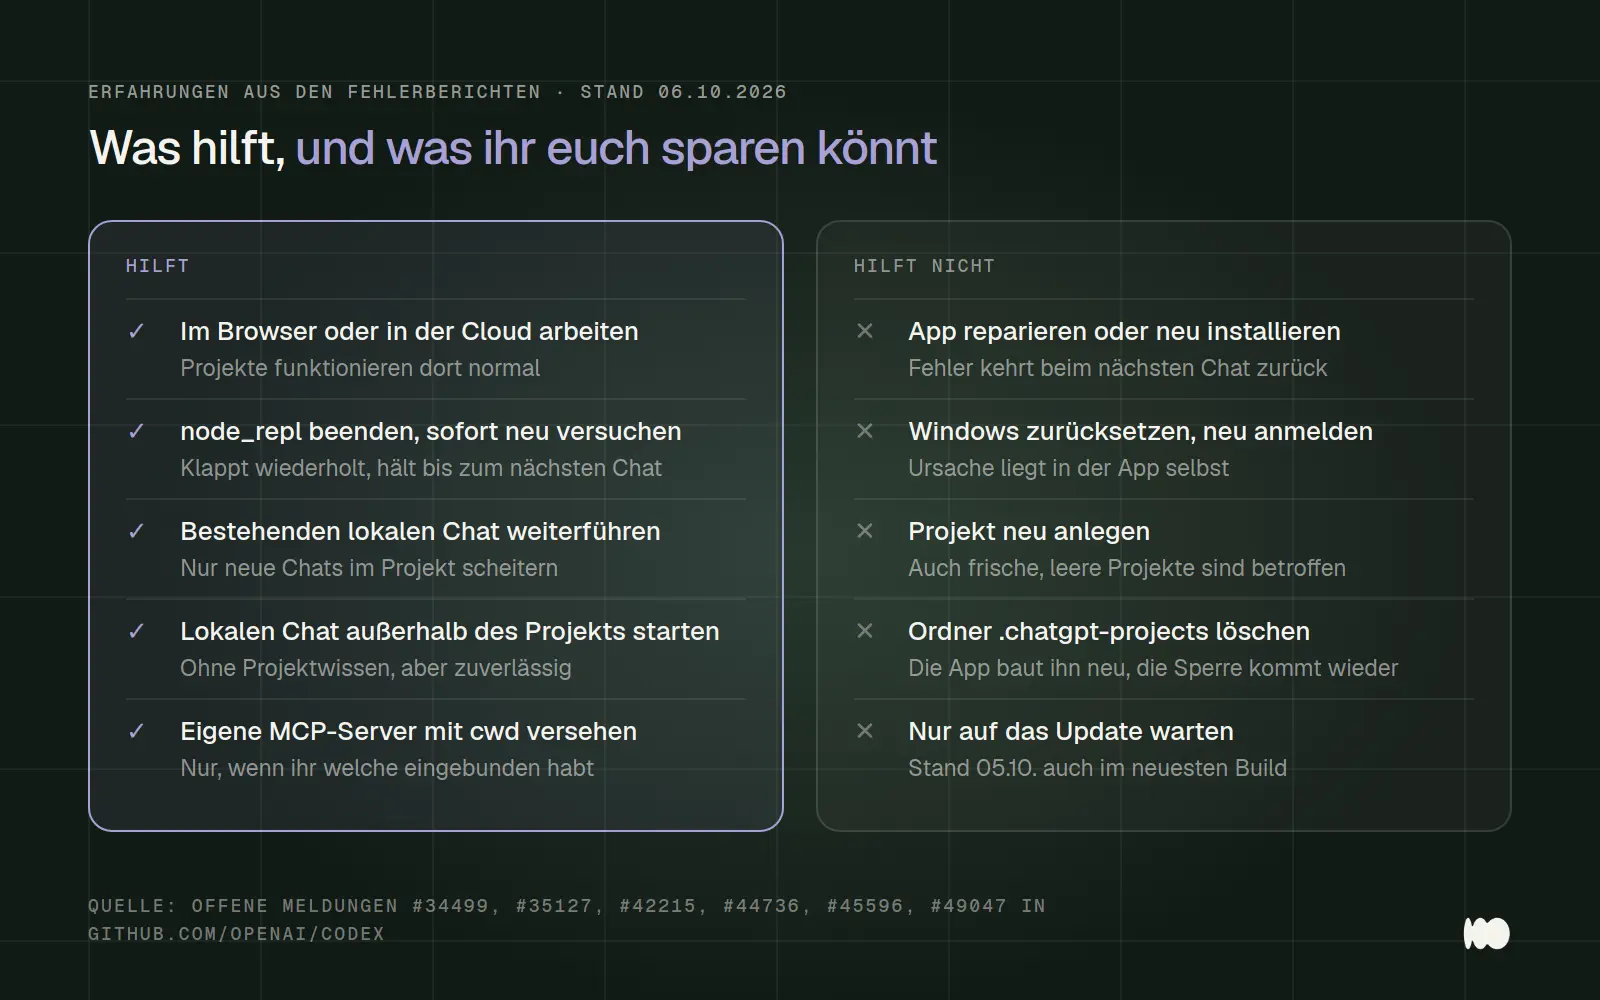
Task: Click 'Windows zurücksetzen, neu anmelden'
Action: click(x=1140, y=431)
